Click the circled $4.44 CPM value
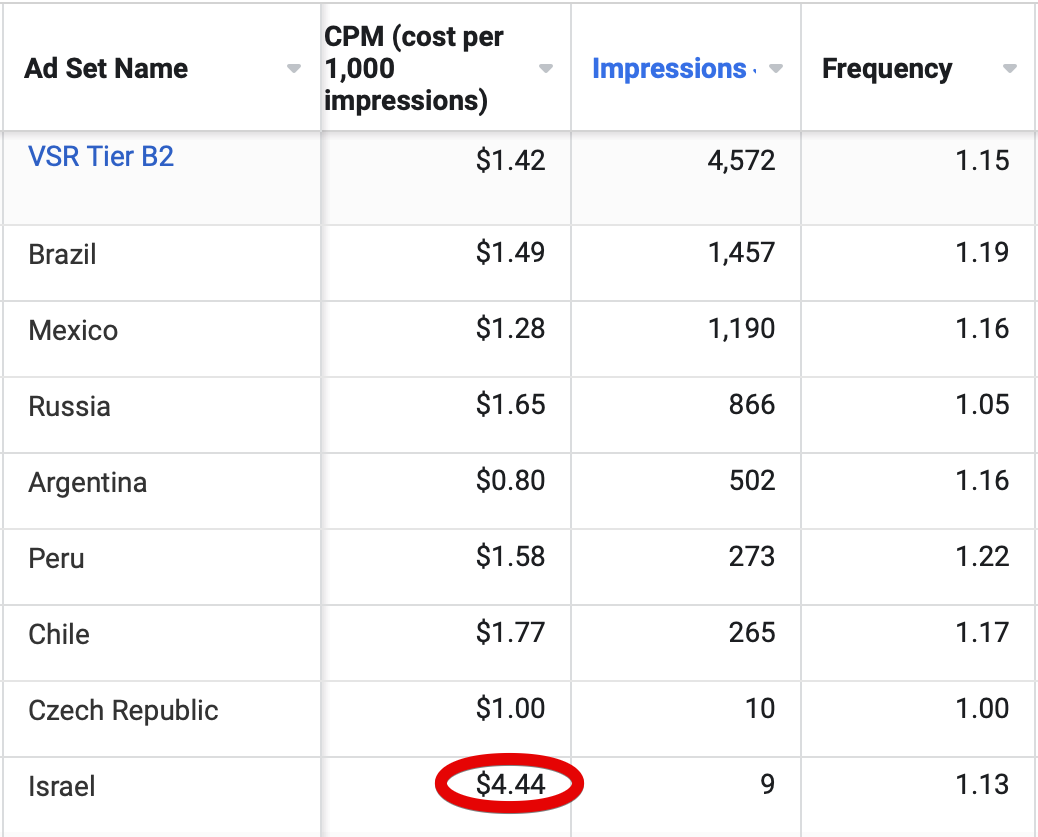 click(510, 785)
